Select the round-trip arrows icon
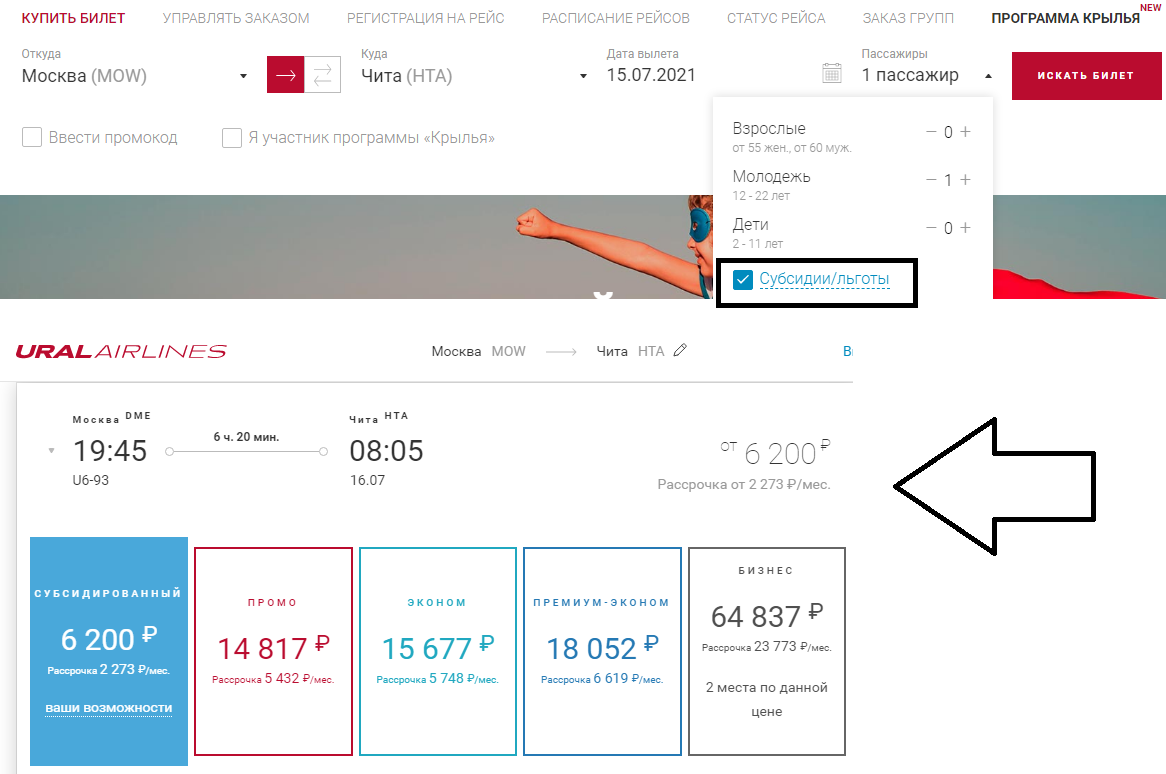Screen dimensions: 1166x774 323,75
